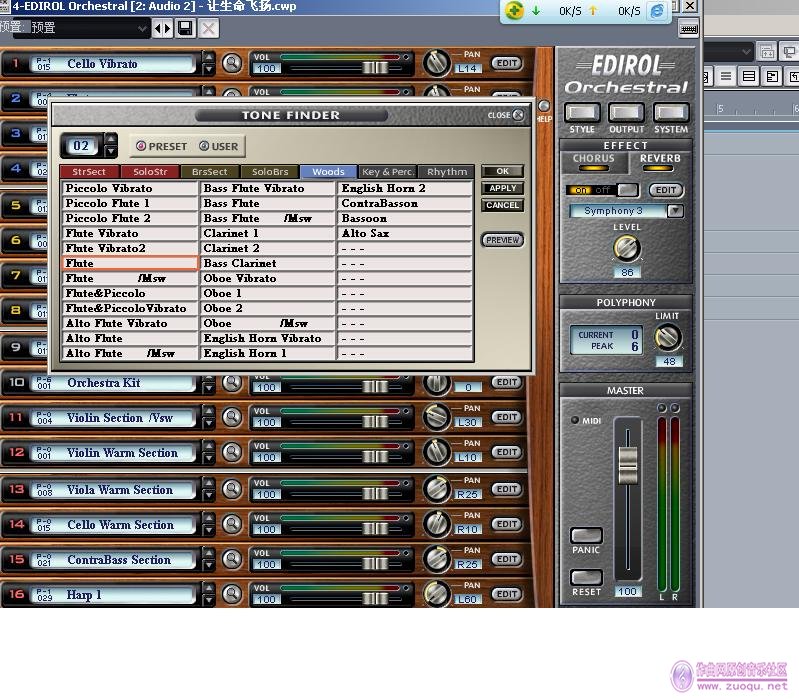Switch to the Rhythm category tab

click(x=447, y=172)
